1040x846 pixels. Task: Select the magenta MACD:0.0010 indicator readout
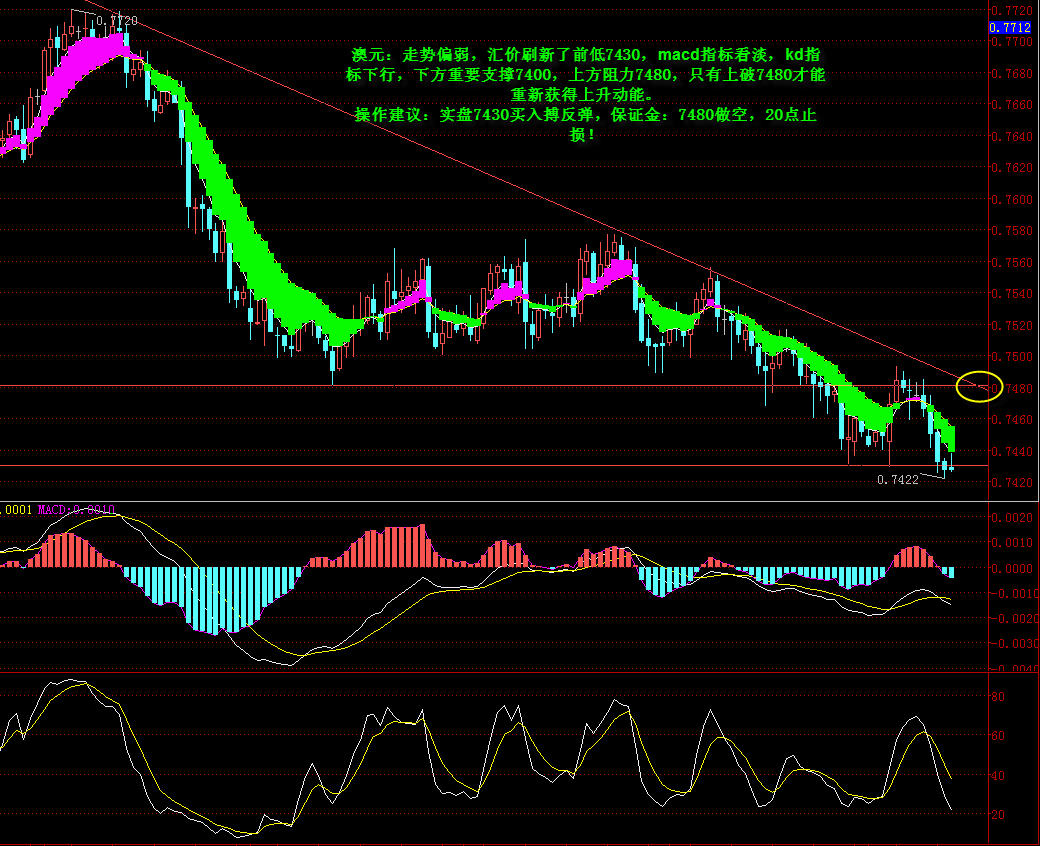coord(76,510)
